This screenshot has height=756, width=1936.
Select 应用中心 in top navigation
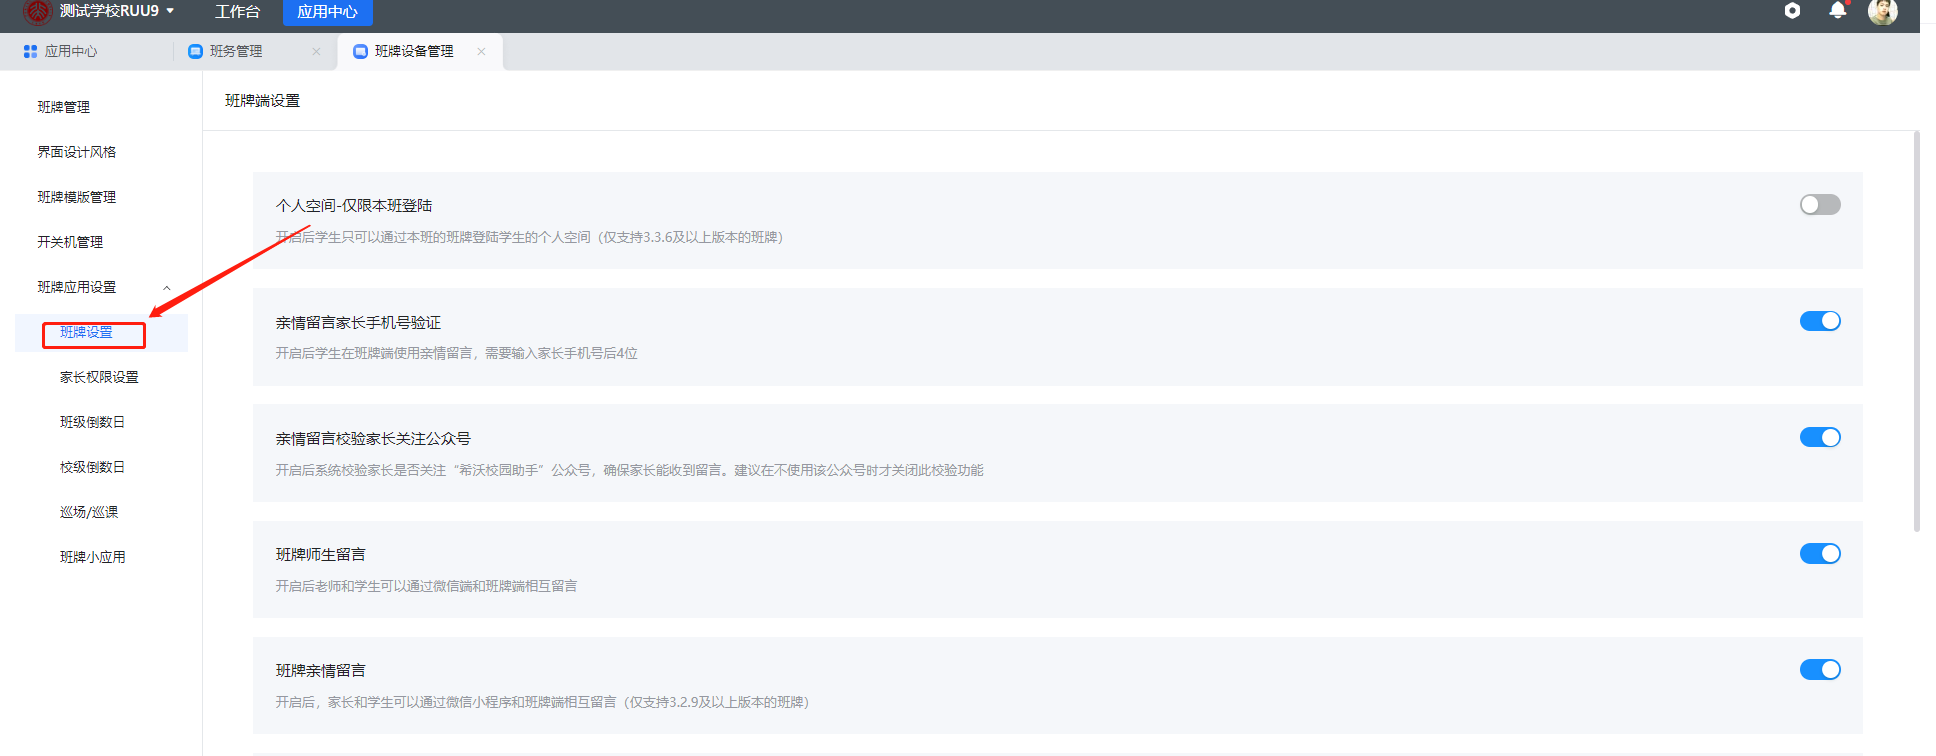[327, 12]
